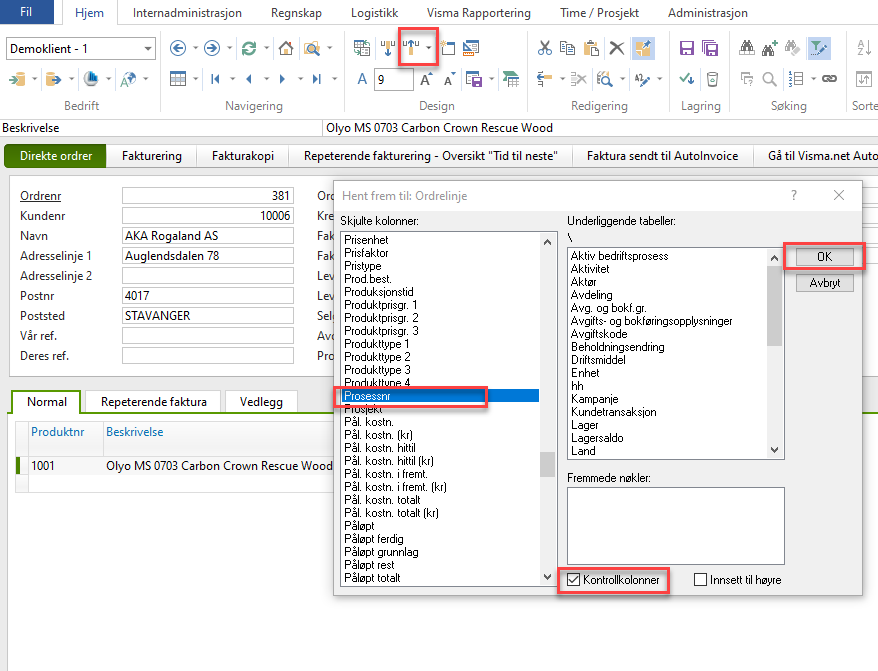
Task: Click the Produktnr column header
Action: pyautogui.click(x=58, y=432)
